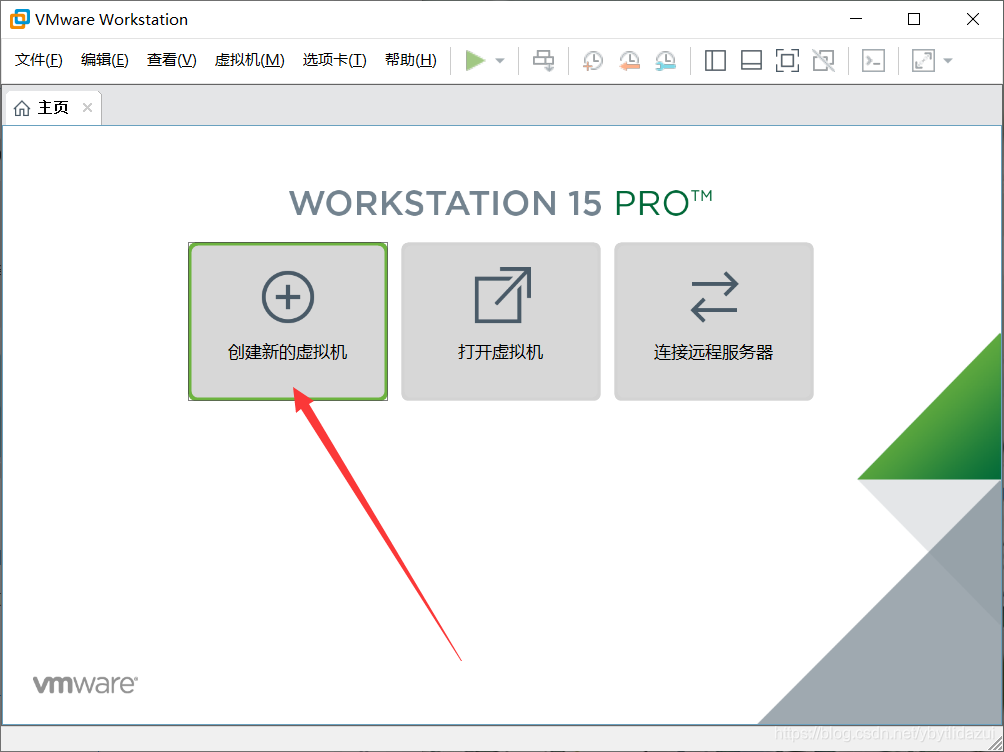
Task: Open the console view icon
Action: click(873, 61)
